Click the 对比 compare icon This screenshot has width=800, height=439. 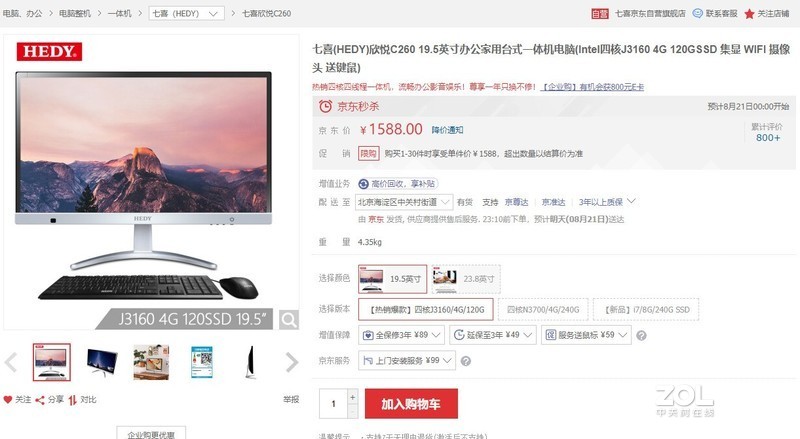pyautogui.click(x=72, y=400)
